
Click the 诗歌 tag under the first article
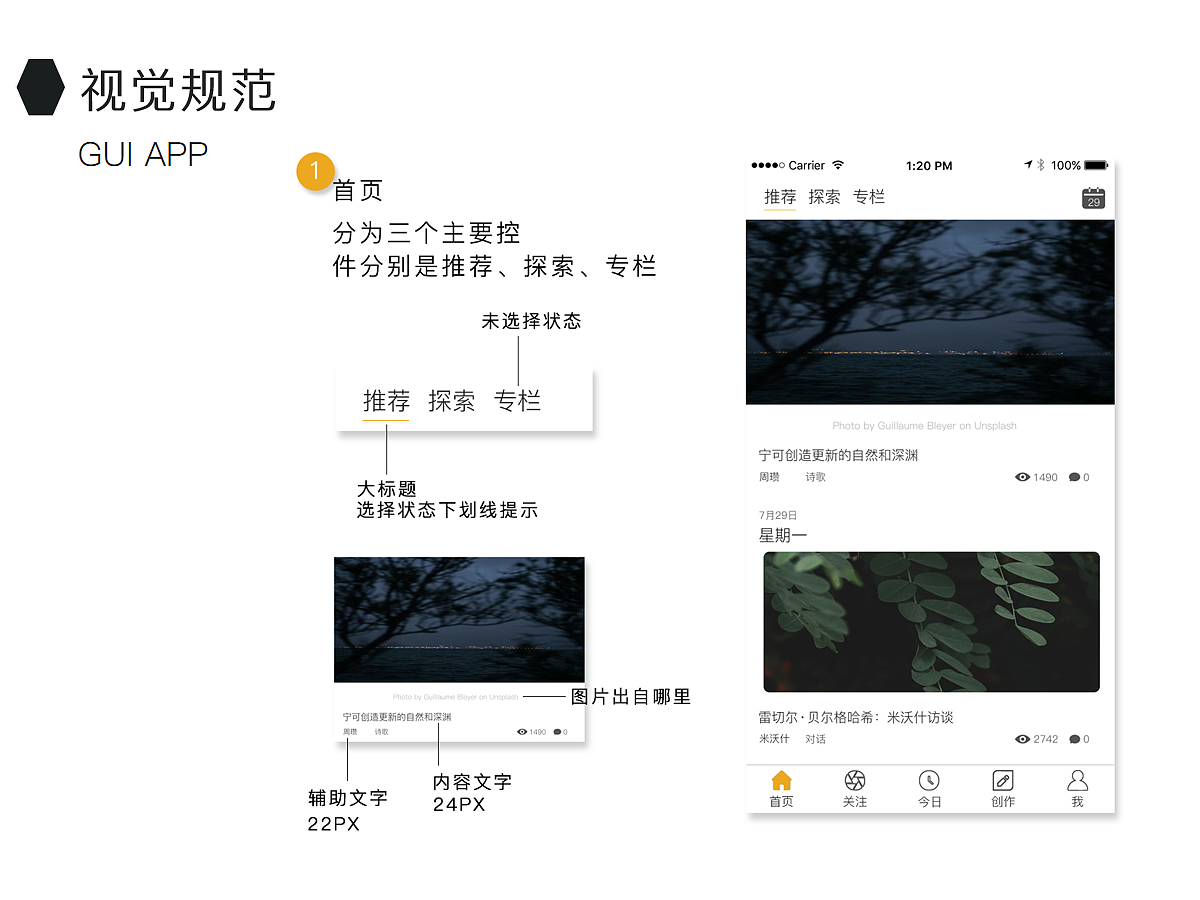814,477
